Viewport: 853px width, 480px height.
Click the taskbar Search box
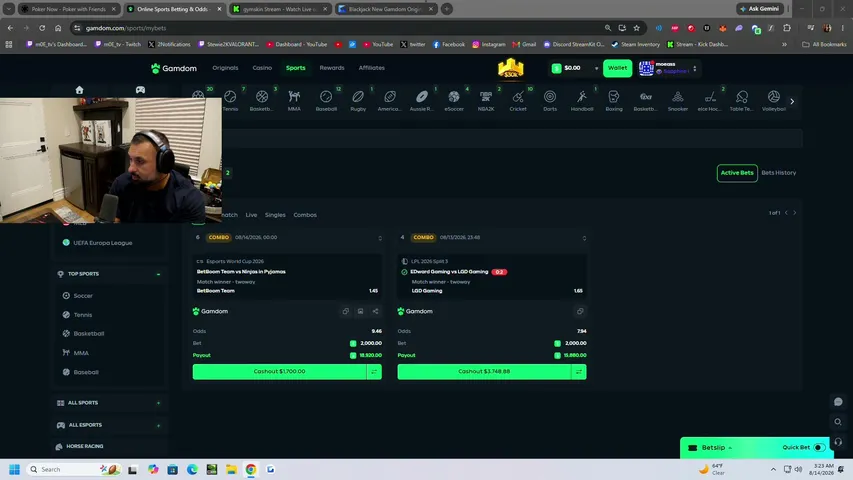click(x=74, y=469)
